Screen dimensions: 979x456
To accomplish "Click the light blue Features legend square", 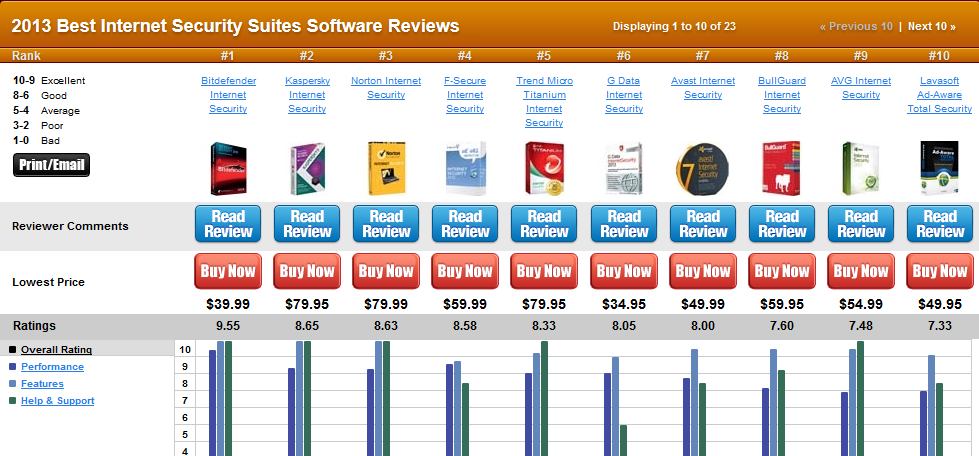I will point(12,384).
